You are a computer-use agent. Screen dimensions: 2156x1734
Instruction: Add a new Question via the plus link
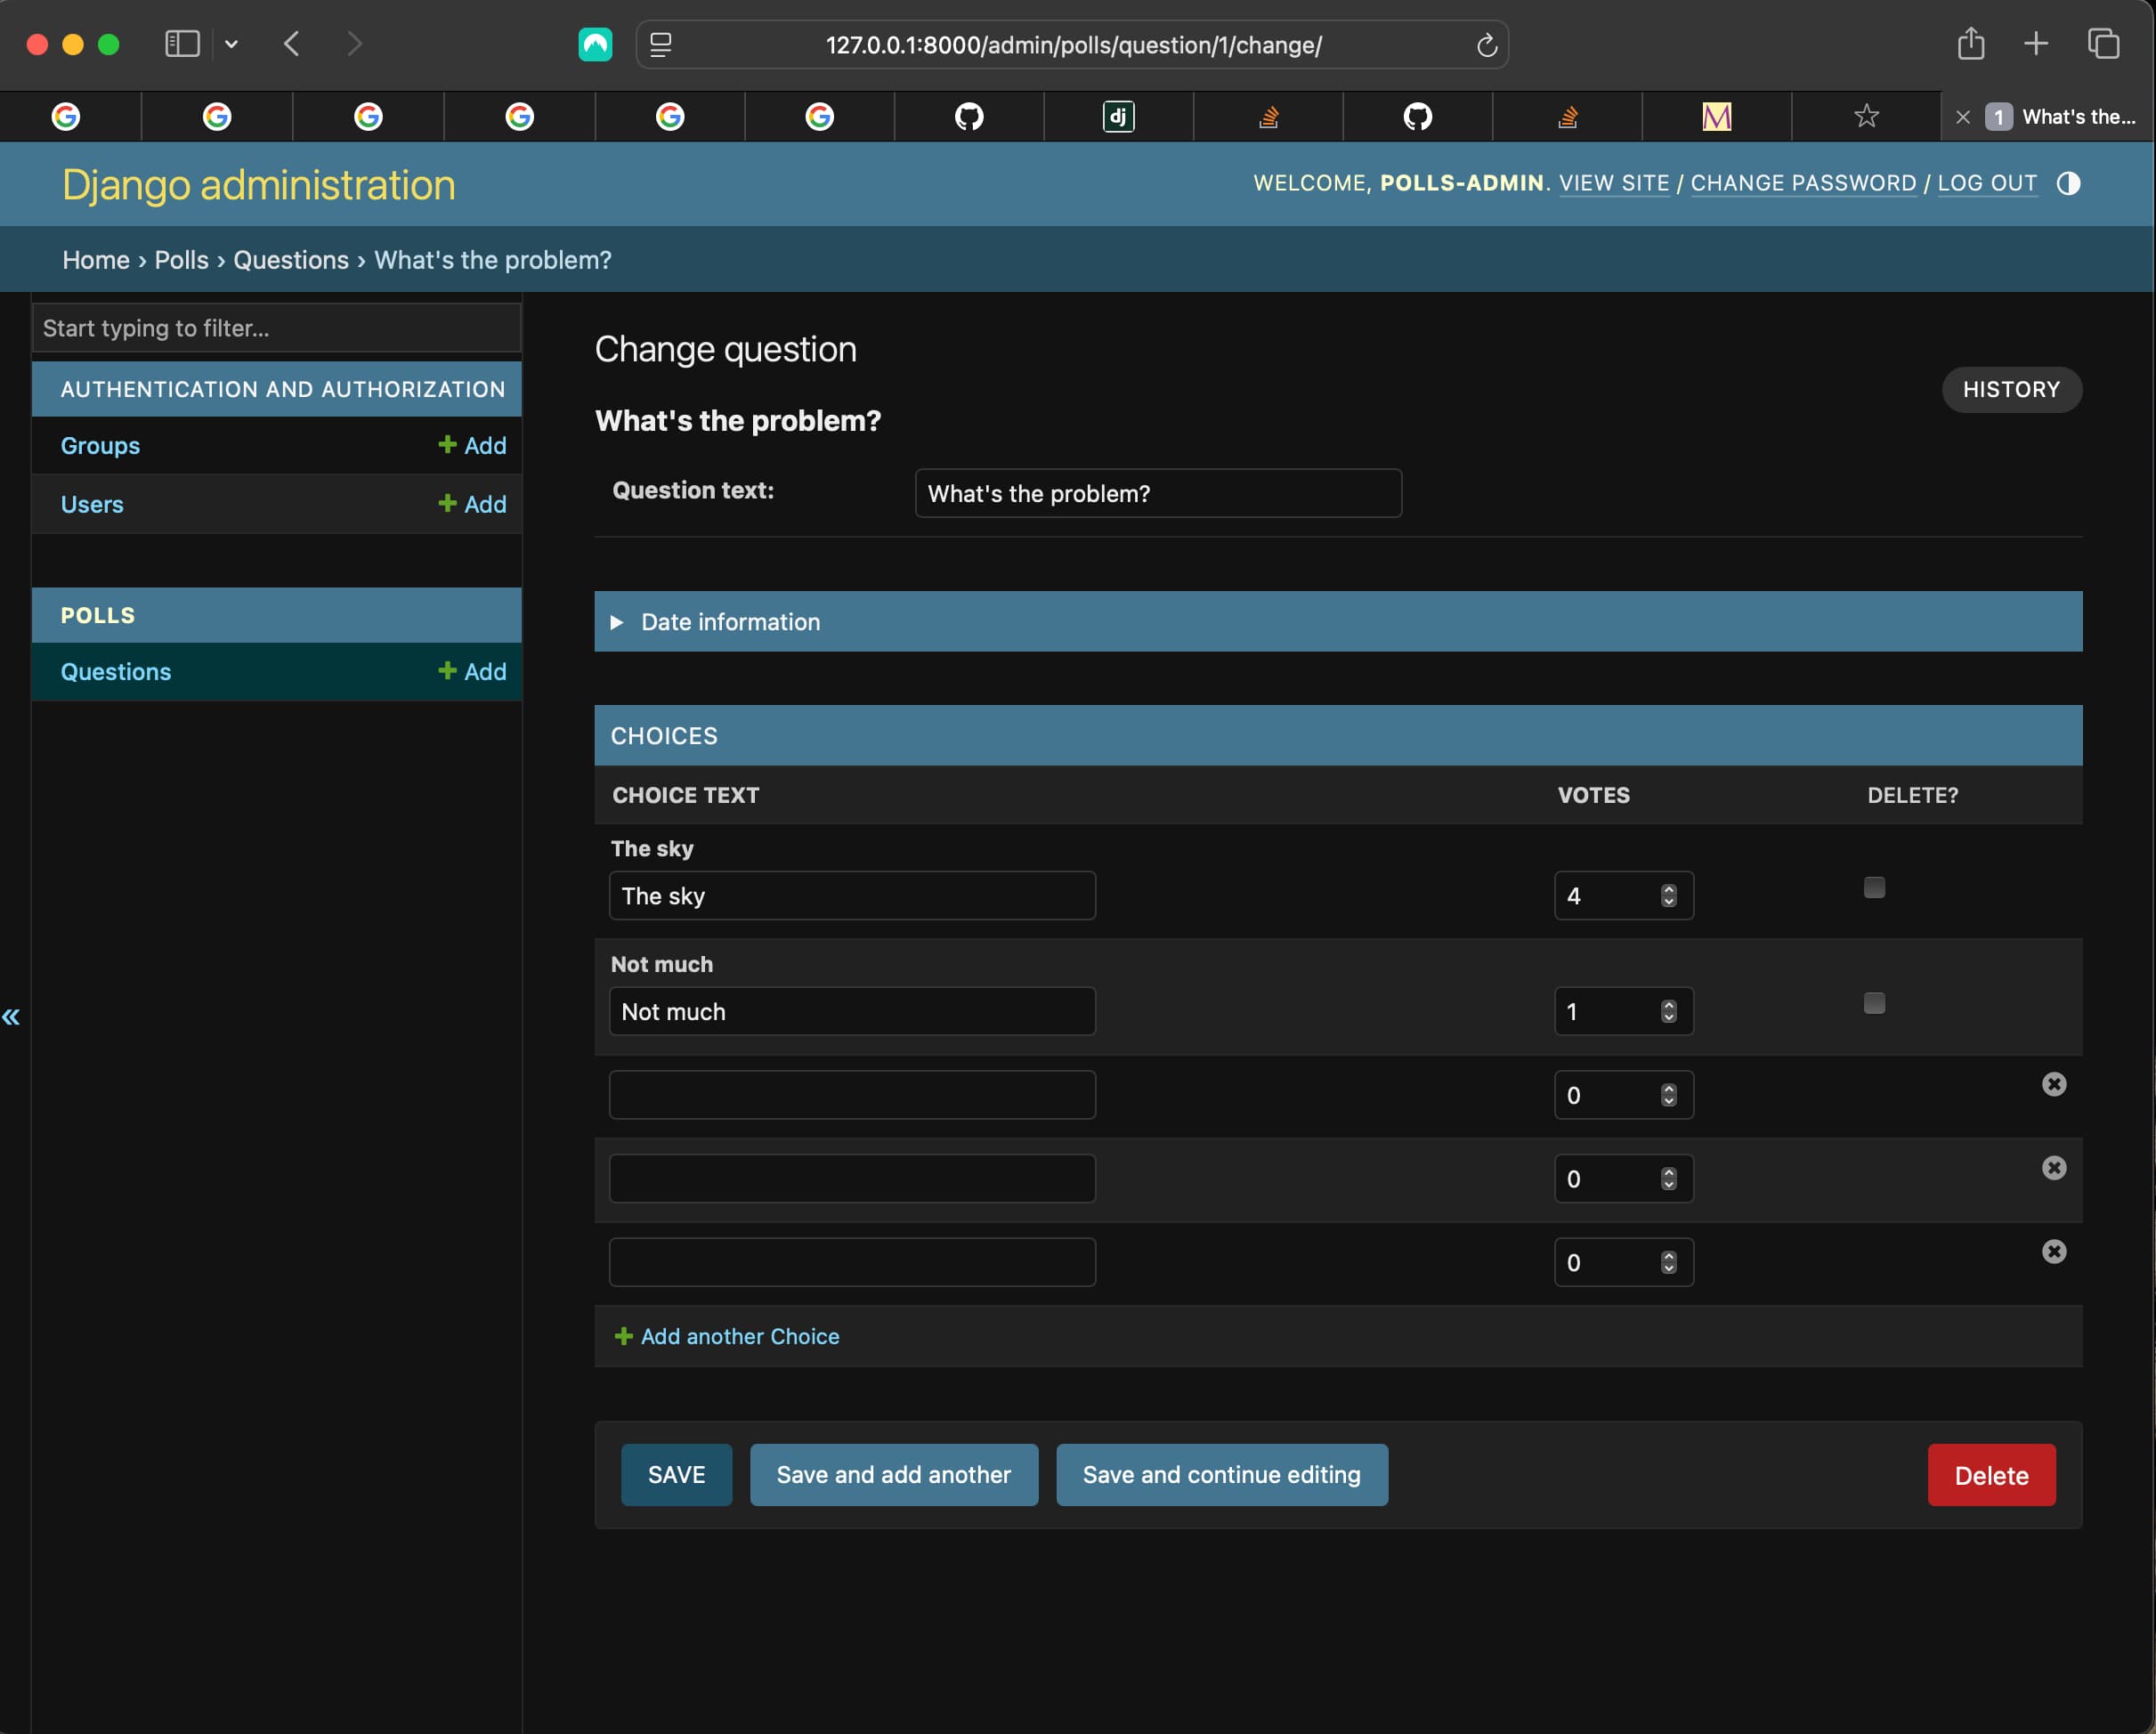(472, 672)
